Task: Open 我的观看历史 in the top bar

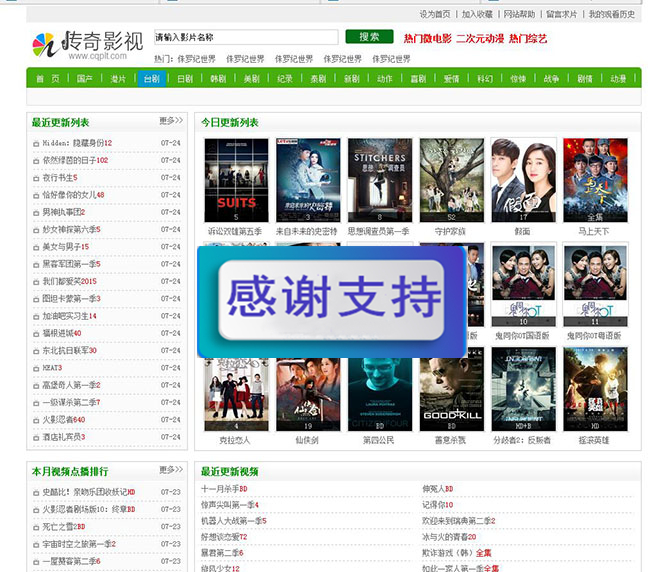Action: click(x=612, y=15)
